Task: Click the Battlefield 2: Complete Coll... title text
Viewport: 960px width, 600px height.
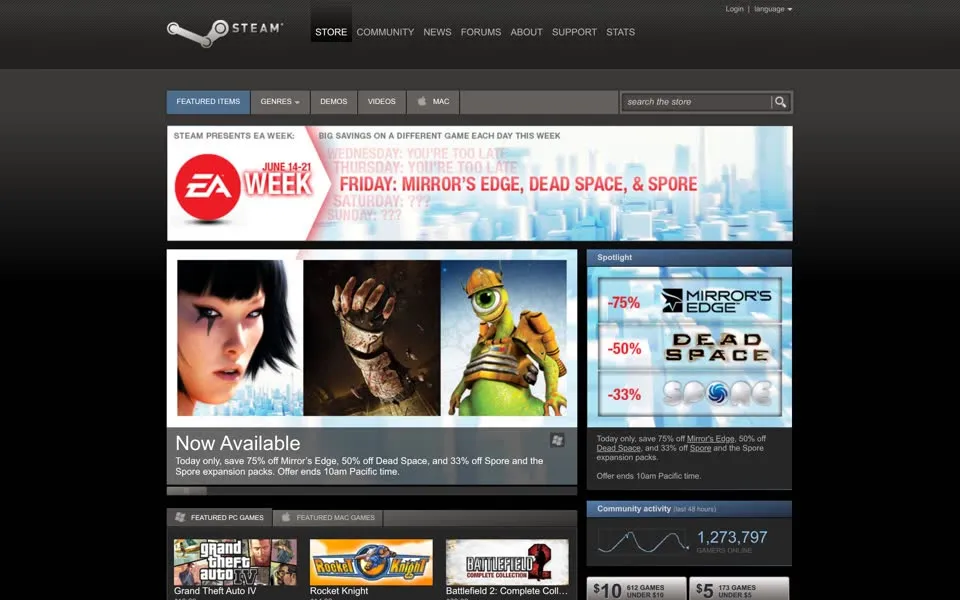Action: point(507,591)
